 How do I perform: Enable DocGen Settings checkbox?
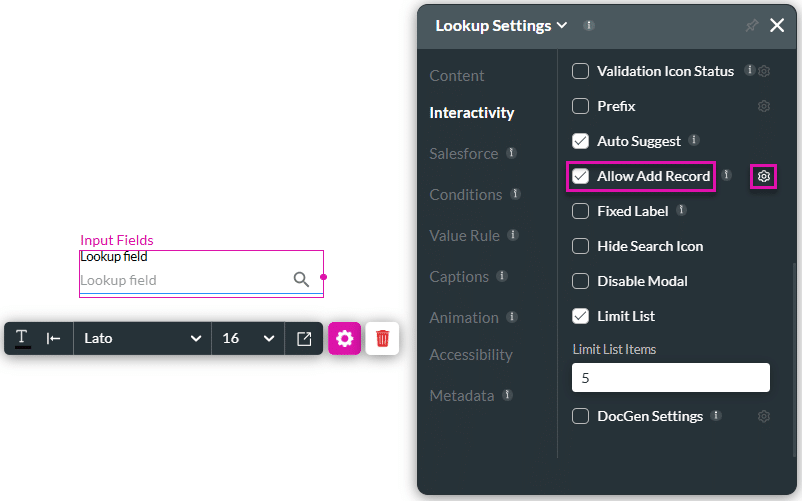(581, 416)
